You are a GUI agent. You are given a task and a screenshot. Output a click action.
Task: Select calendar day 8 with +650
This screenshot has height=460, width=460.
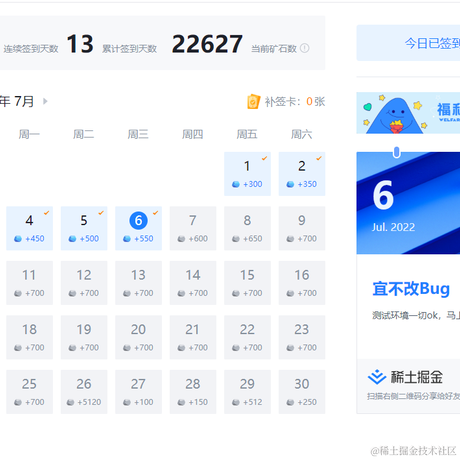(x=247, y=228)
